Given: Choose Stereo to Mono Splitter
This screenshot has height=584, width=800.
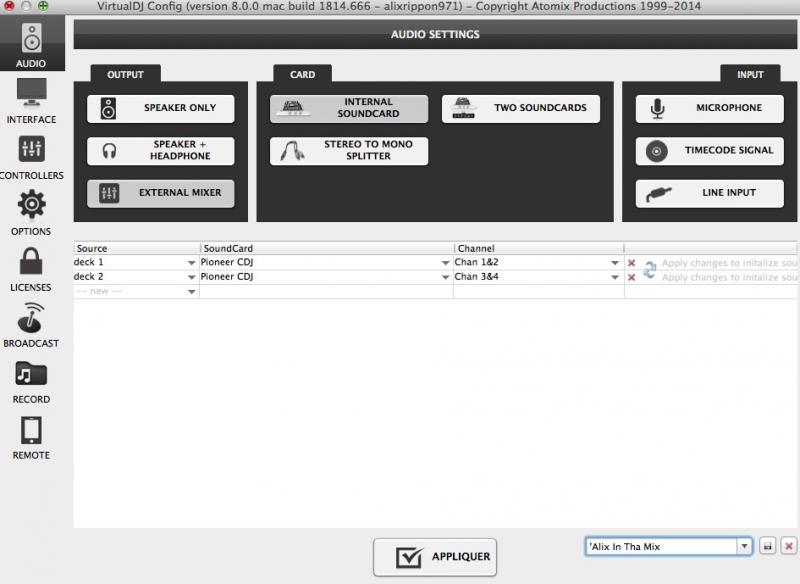Looking at the screenshot, I should click(349, 150).
